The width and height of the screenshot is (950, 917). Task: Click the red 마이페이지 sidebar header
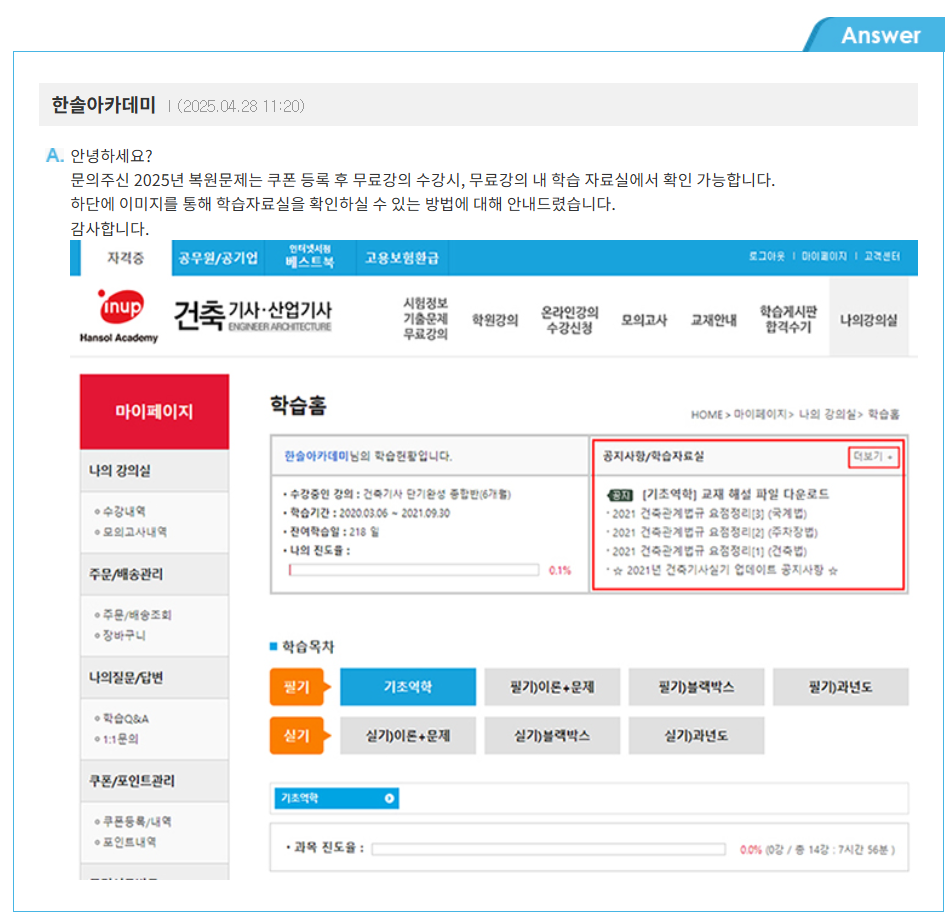[154, 412]
